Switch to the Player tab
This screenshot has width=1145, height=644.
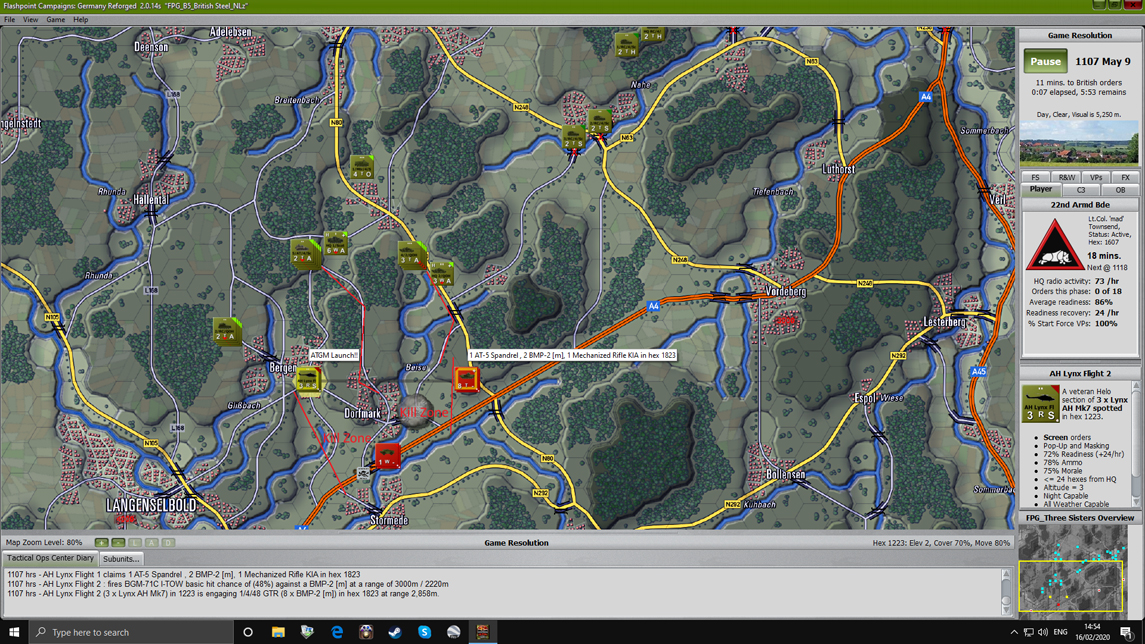coord(1041,189)
